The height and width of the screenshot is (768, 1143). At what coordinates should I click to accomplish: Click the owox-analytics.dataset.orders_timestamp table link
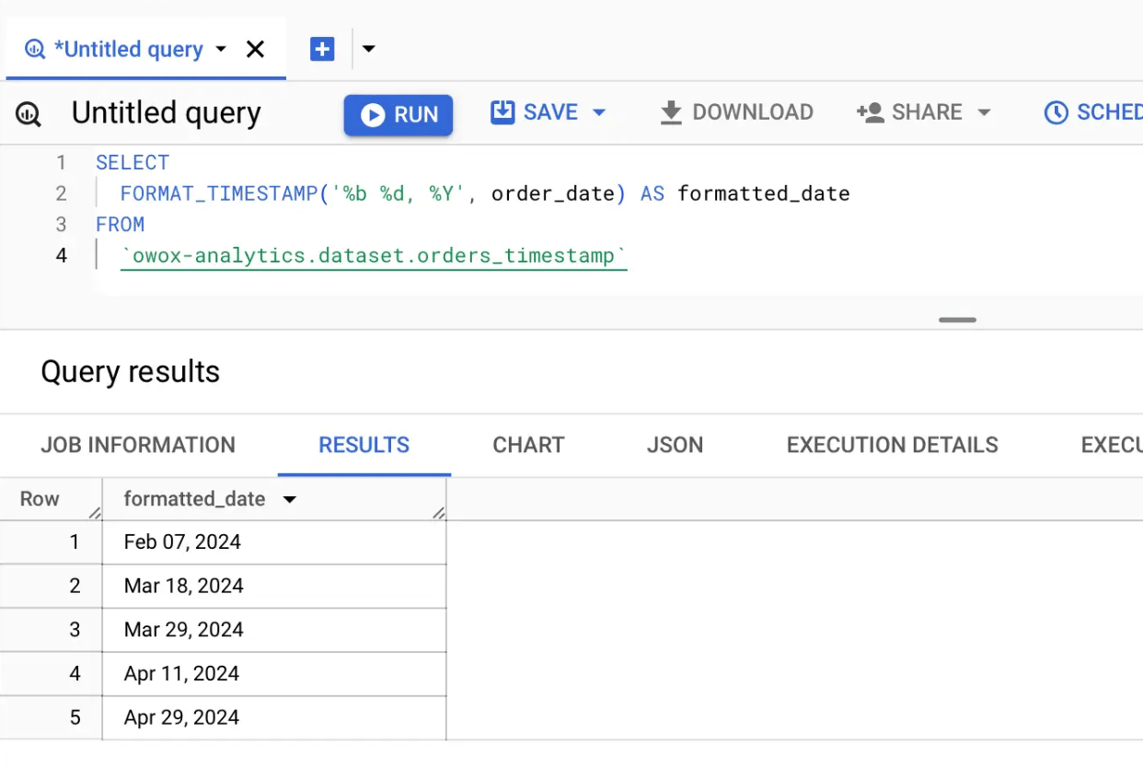(x=373, y=256)
